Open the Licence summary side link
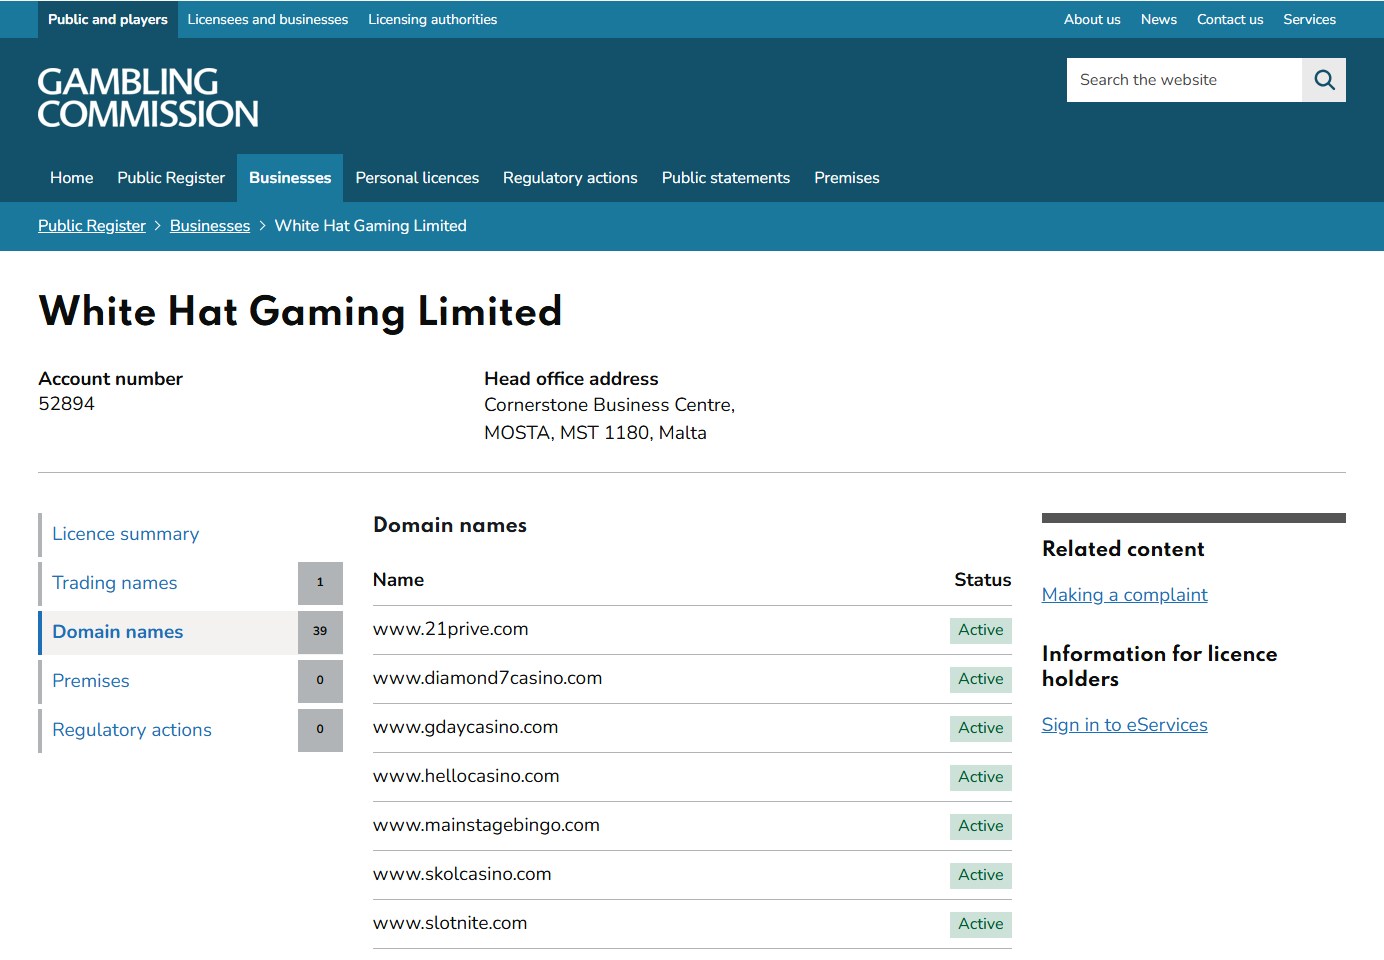The height and width of the screenshot is (960, 1384). [126, 534]
